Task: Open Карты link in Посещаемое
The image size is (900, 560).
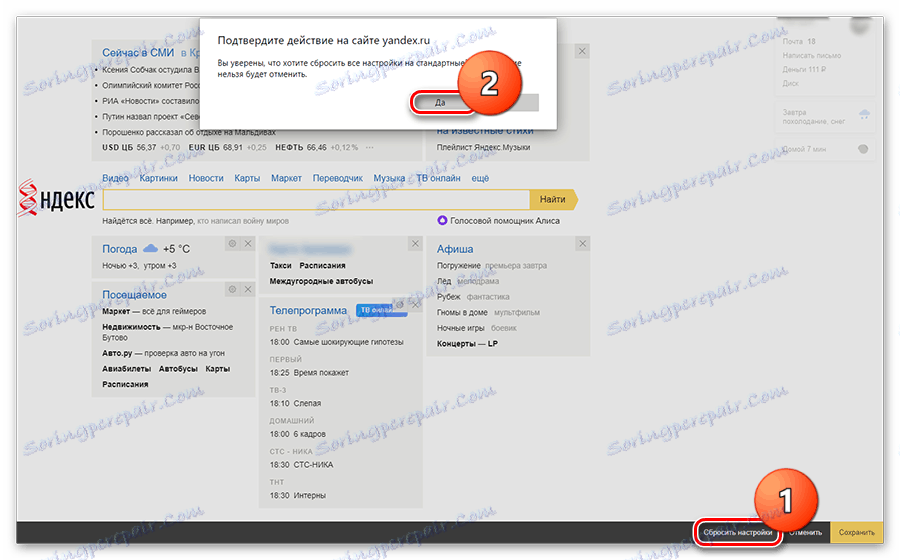Action: 218,368
